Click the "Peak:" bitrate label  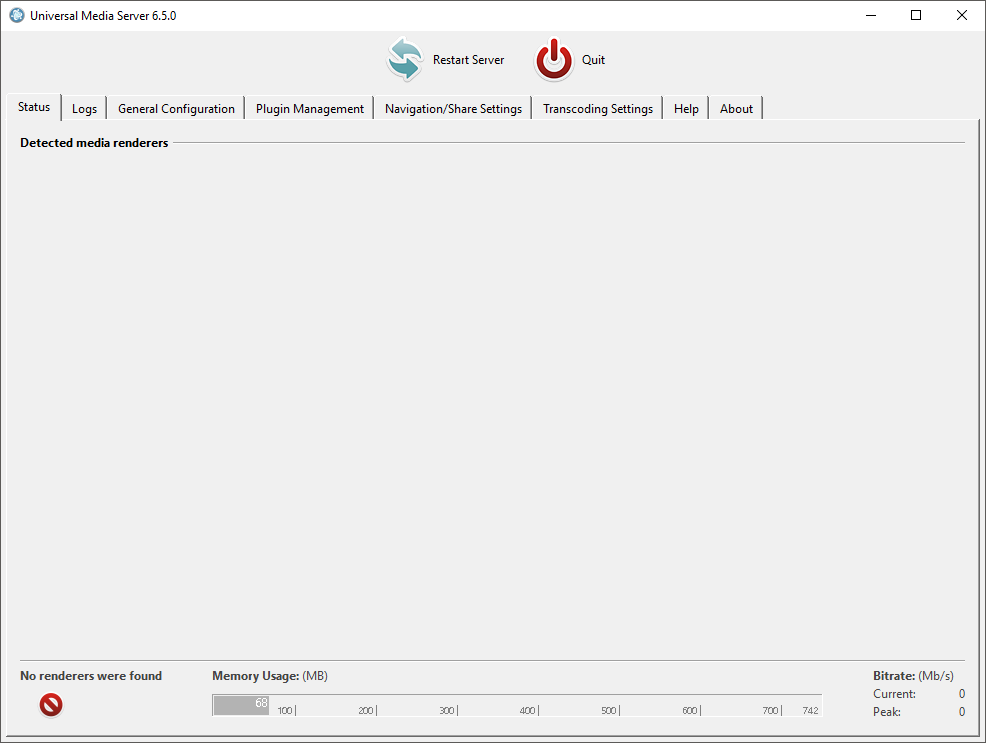(887, 712)
